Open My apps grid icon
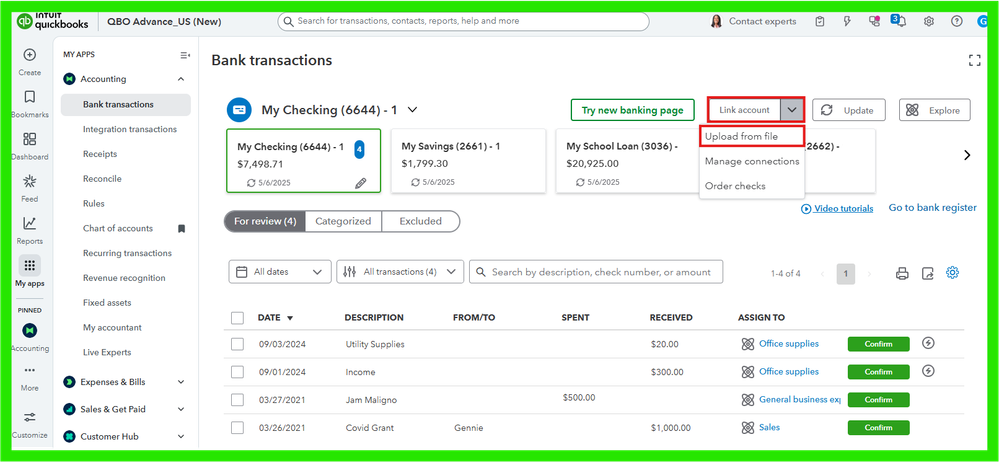 29,266
